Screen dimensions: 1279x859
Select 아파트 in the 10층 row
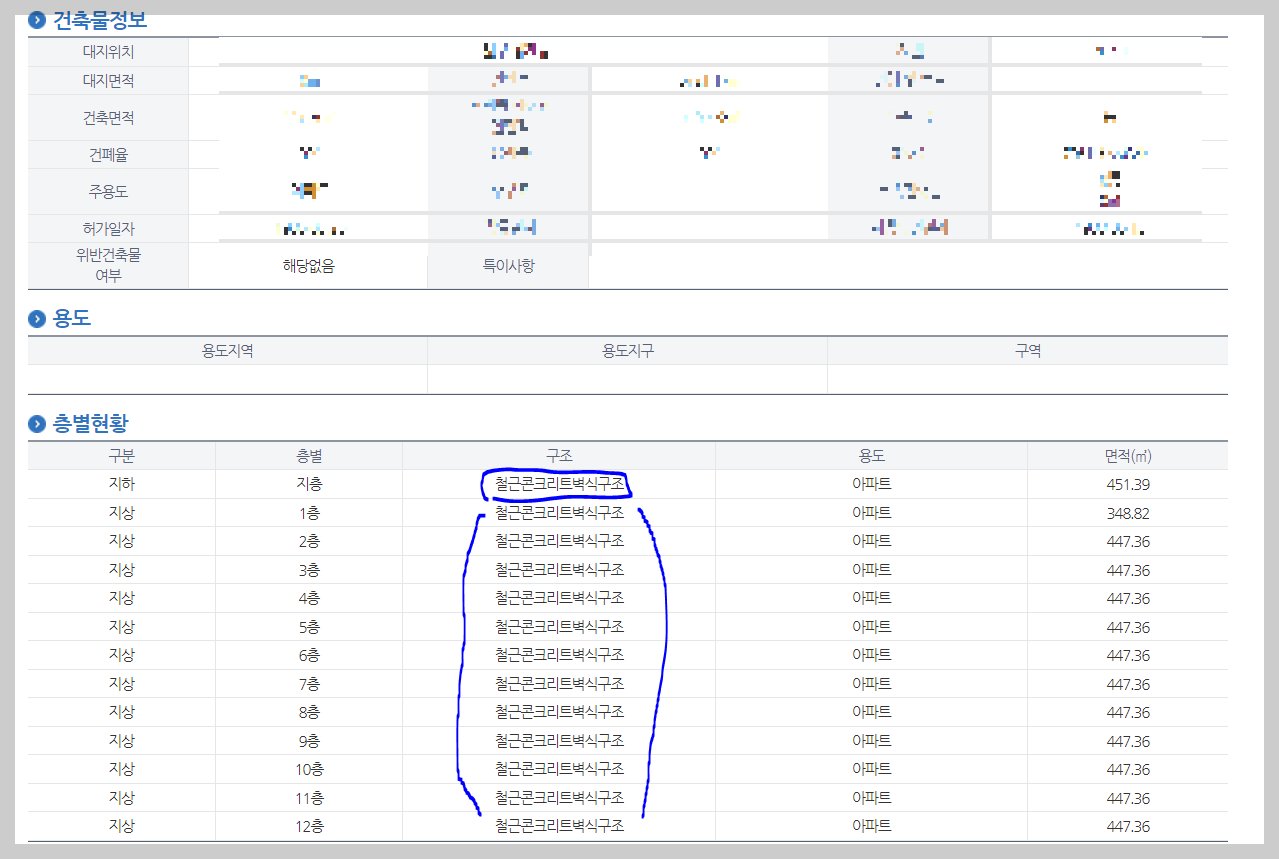pos(871,769)
